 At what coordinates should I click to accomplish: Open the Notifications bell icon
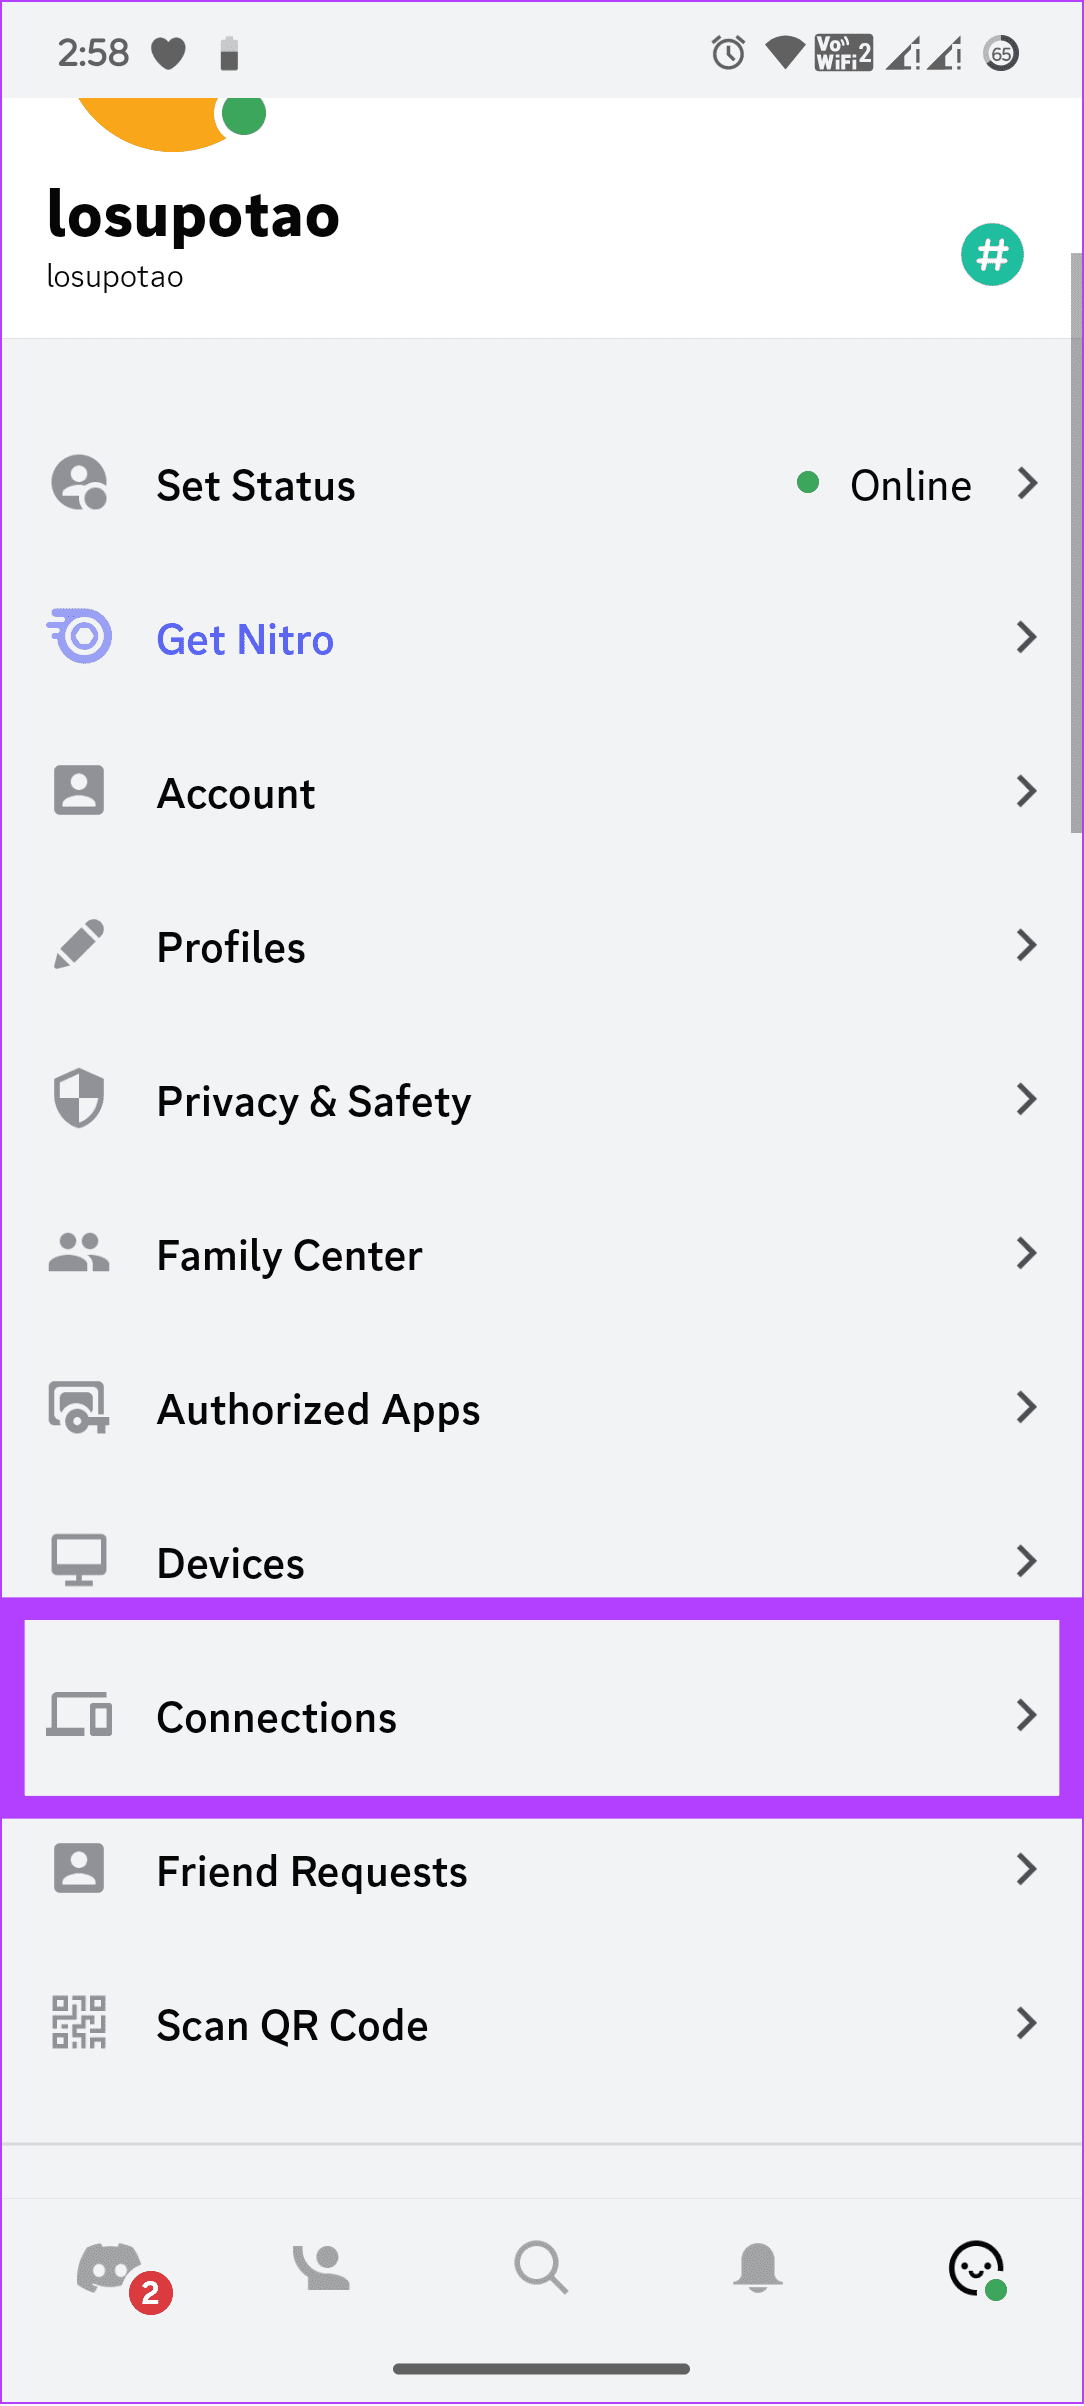point(758,2267)
